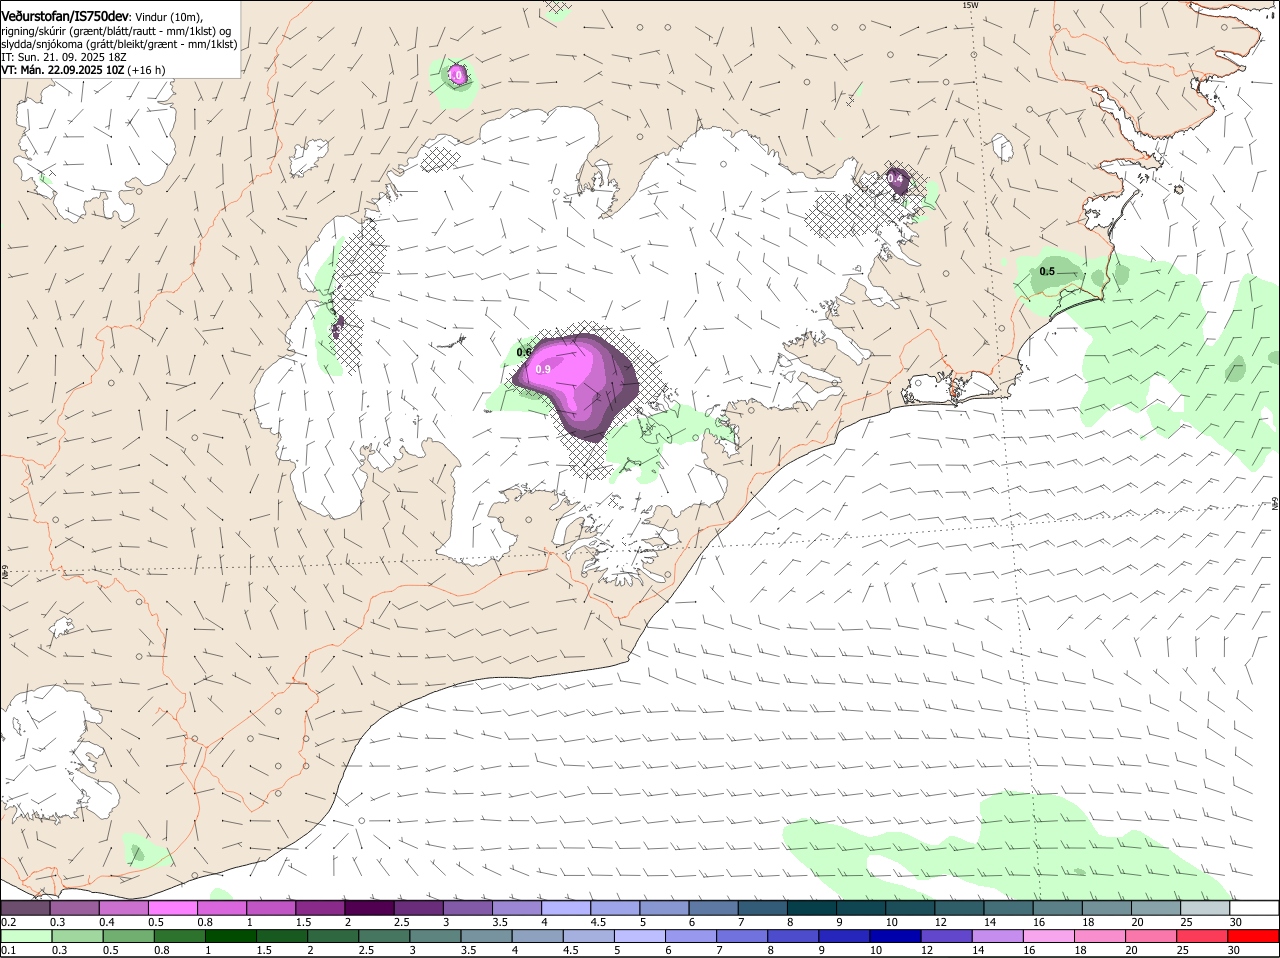1280x958 pixels.
Task: Click the Veðurstofan/IS750dev title text
Action: 65,17
